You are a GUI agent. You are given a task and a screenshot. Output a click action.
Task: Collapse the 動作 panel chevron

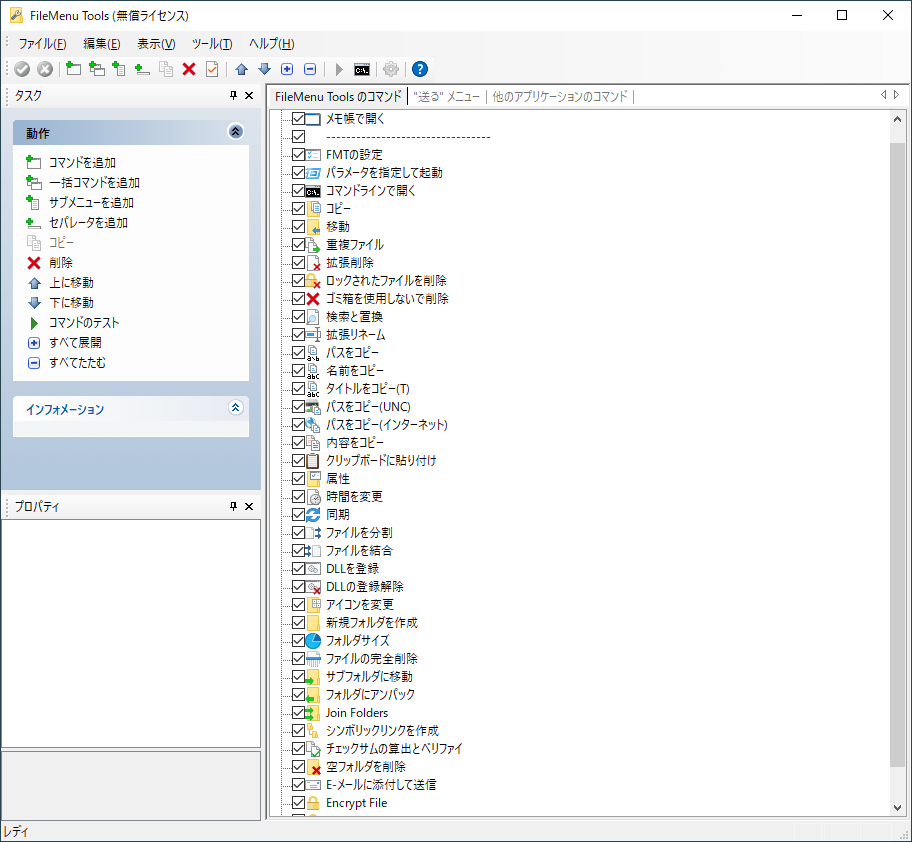236,131
